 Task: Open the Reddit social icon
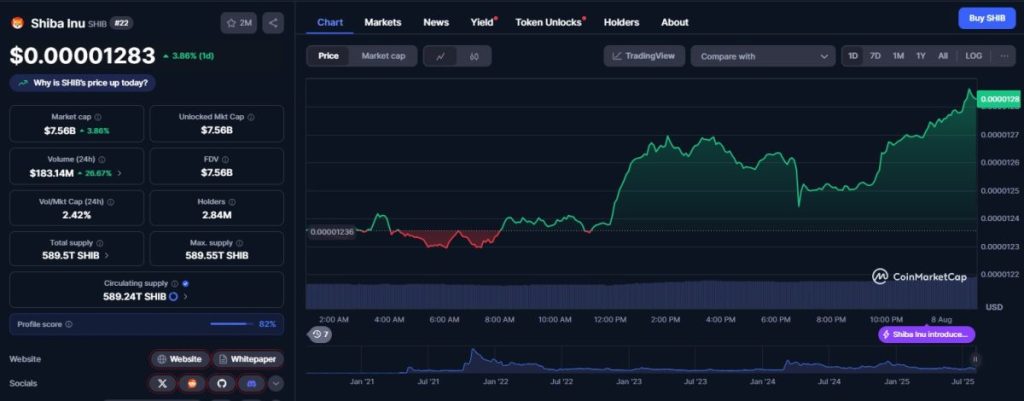click(x=192, y=383)
